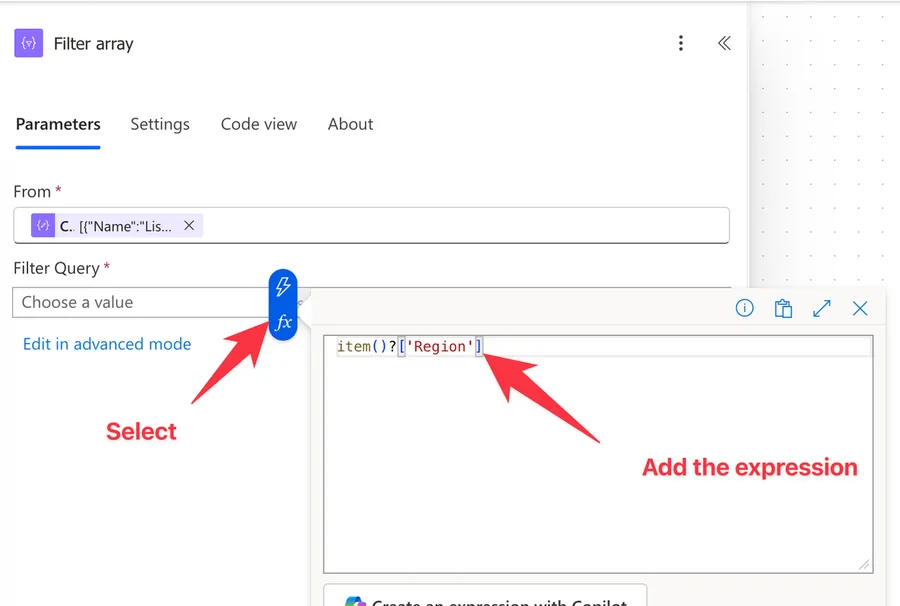Close the expression editor popup

click(x=860, y=308)
